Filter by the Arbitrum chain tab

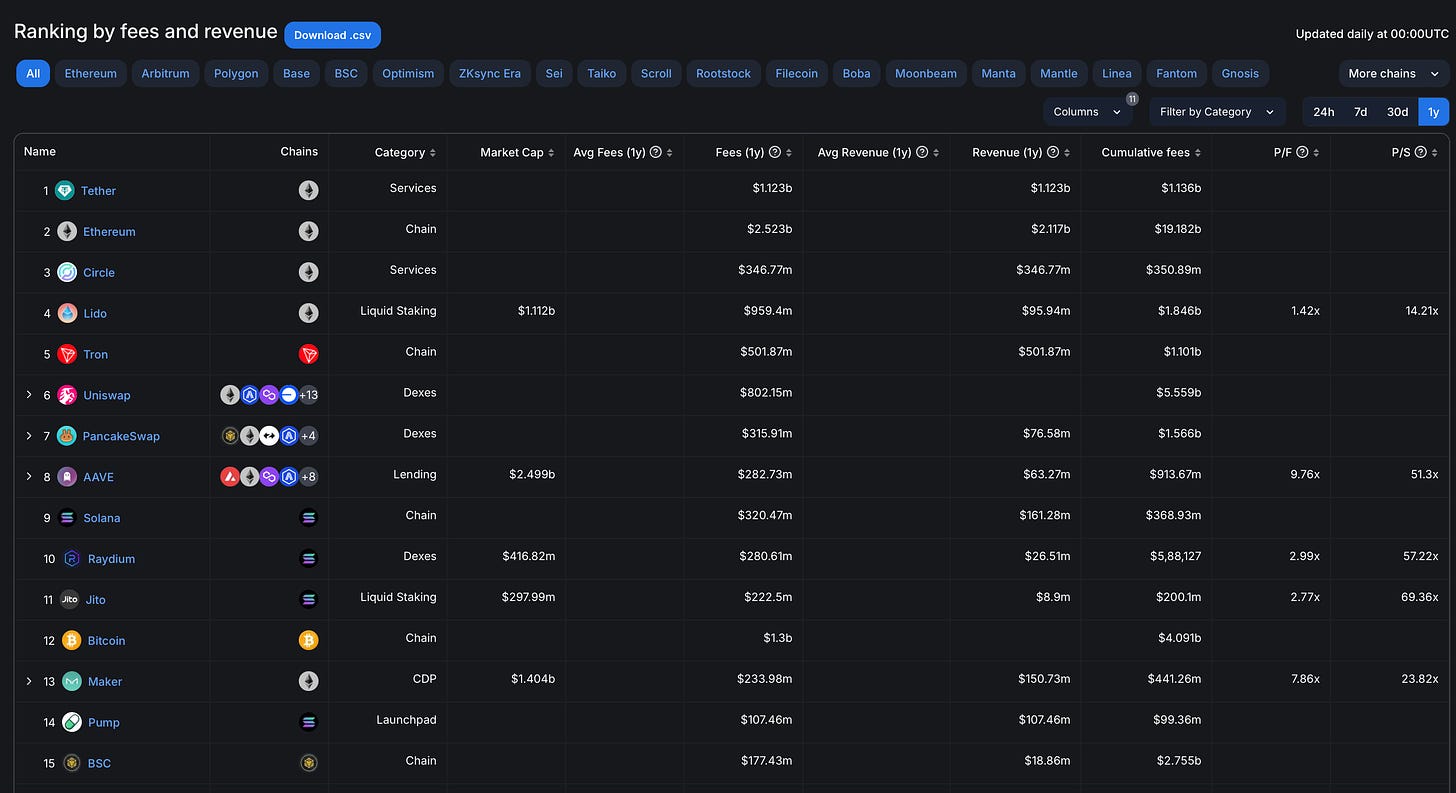click(x=165, y=74)
